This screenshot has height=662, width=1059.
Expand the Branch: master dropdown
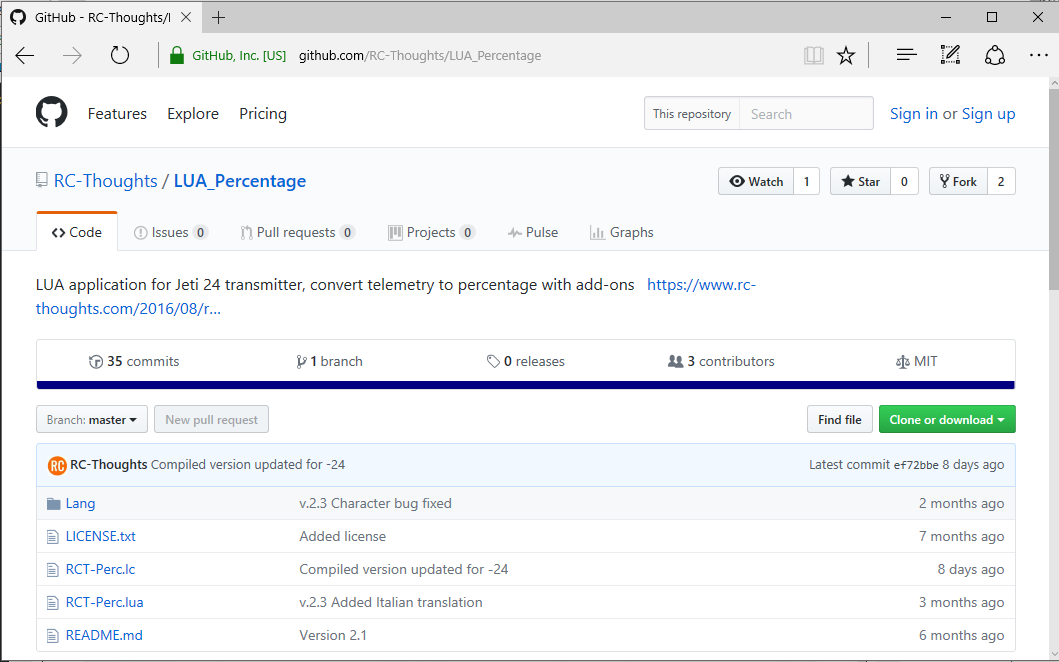tap(92, 419)
